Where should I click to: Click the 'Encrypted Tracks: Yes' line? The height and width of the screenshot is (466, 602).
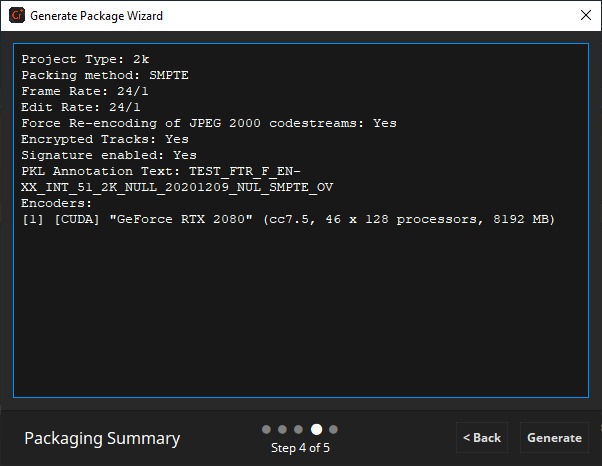pos(105,139)
